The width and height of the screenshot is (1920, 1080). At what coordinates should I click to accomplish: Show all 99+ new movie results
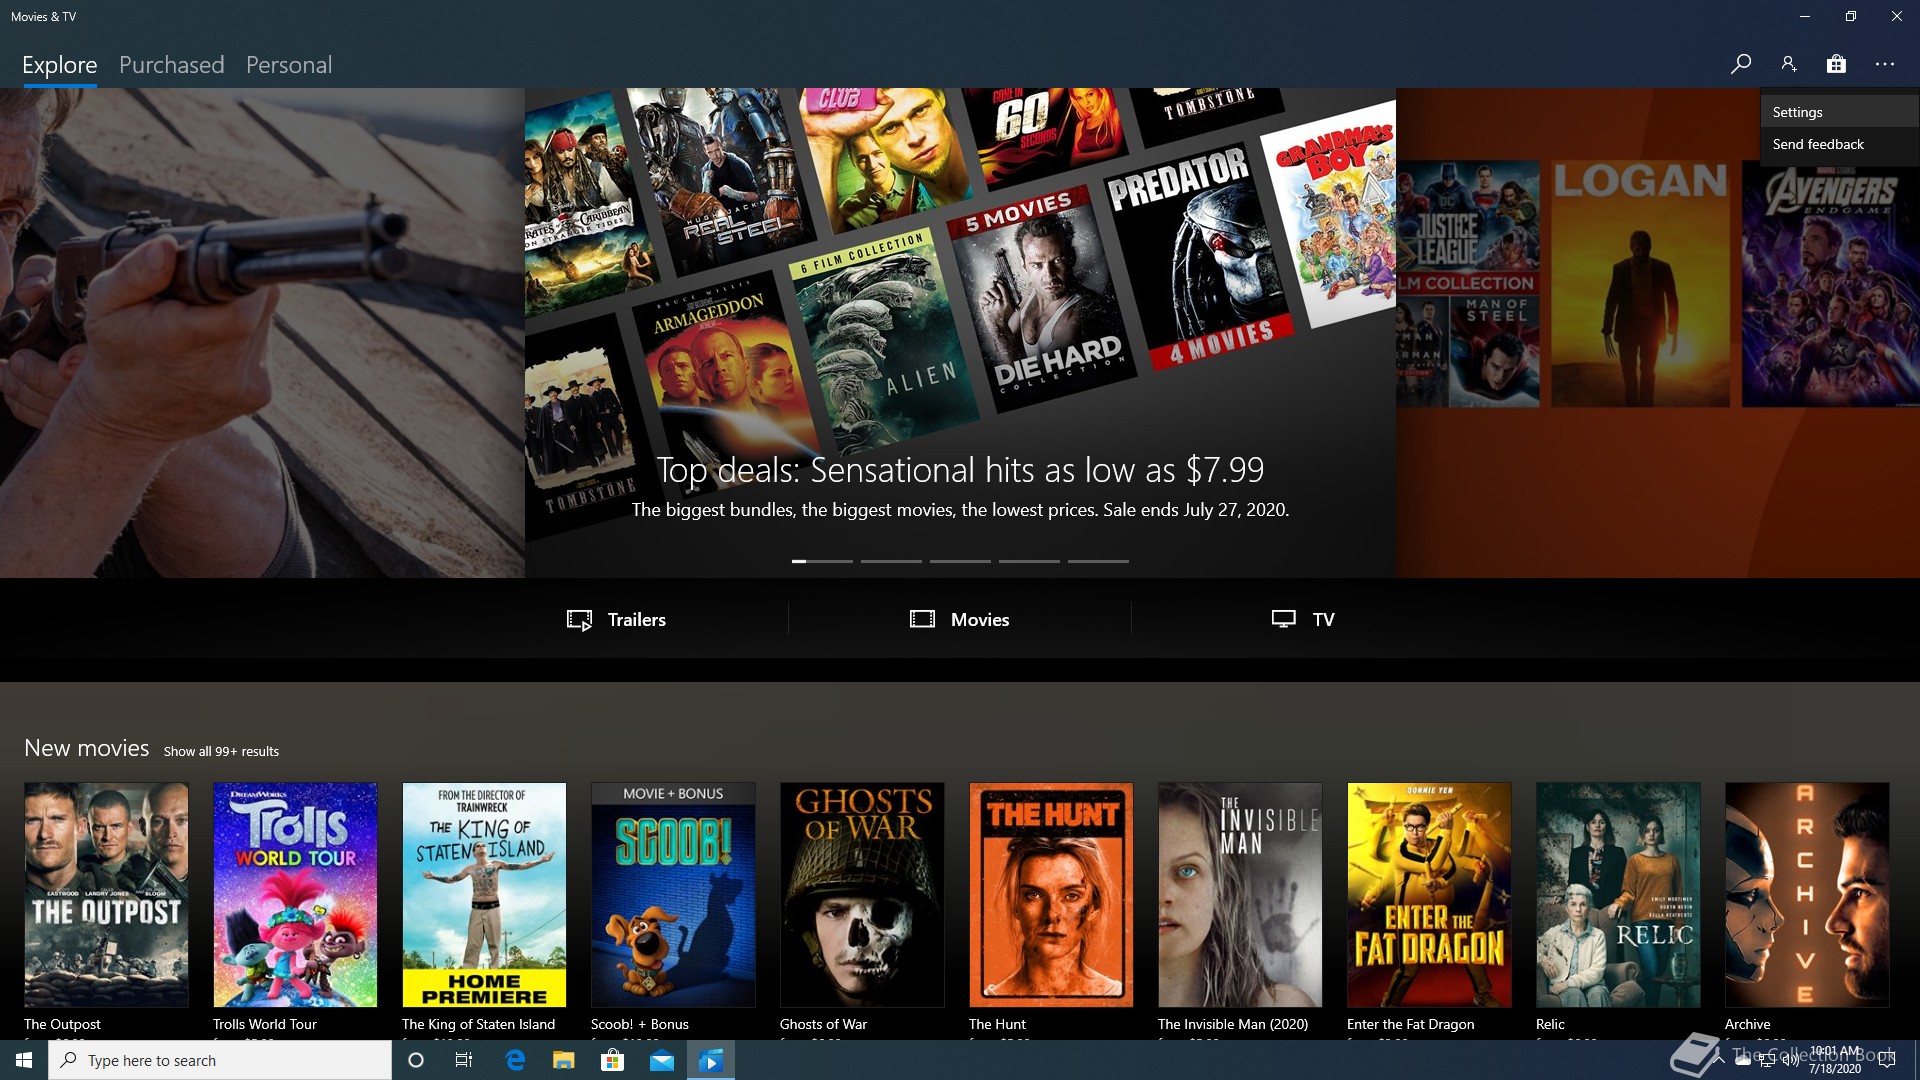(221, 751)
